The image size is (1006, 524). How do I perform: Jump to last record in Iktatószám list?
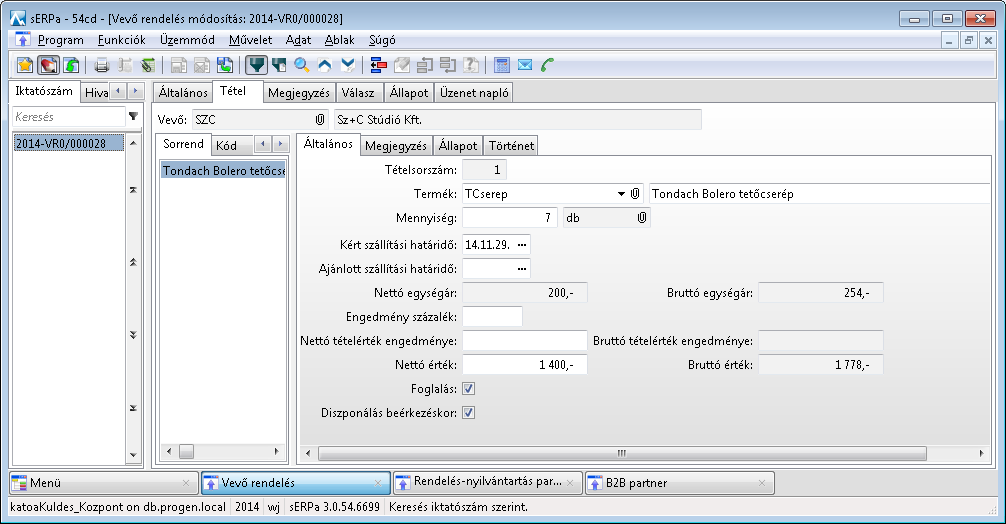click(133, 408)
